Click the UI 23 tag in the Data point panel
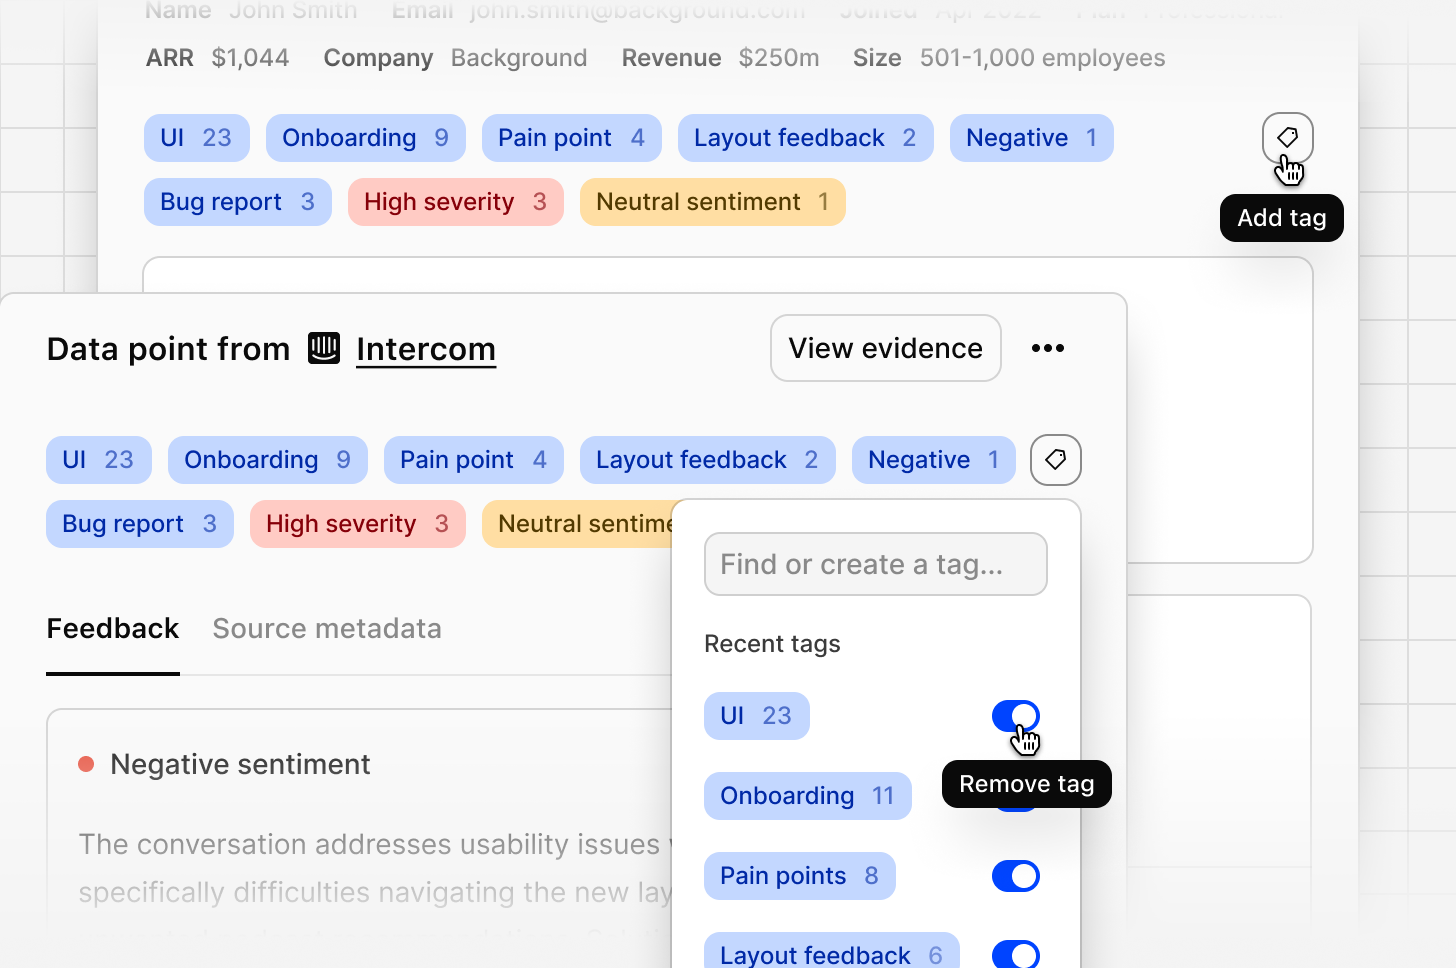 [99, 460]
